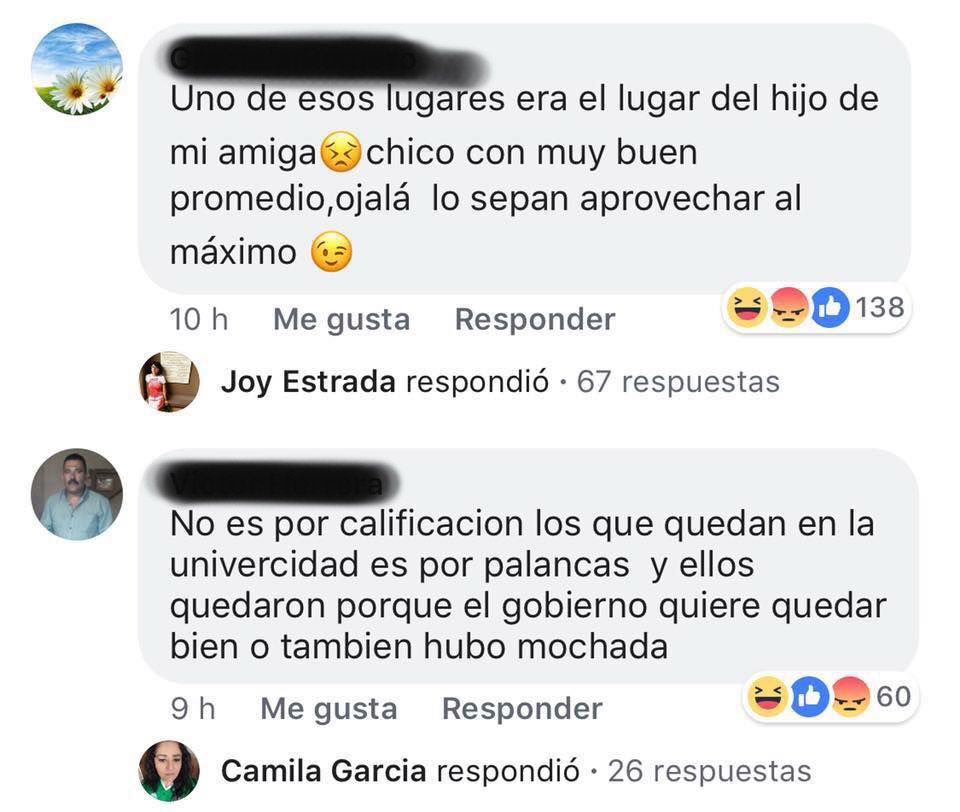Expand the 67 respuestas thread
This screenshot has height=812, width=960.
(x=678, y=382)
